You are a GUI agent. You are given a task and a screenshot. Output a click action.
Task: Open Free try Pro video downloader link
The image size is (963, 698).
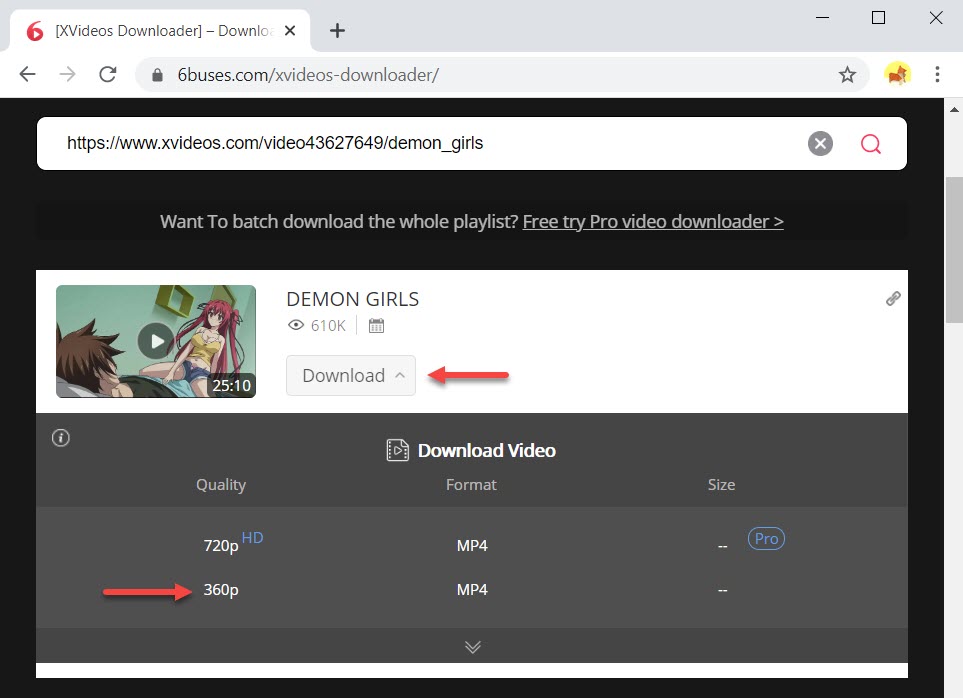pos(653,222)
